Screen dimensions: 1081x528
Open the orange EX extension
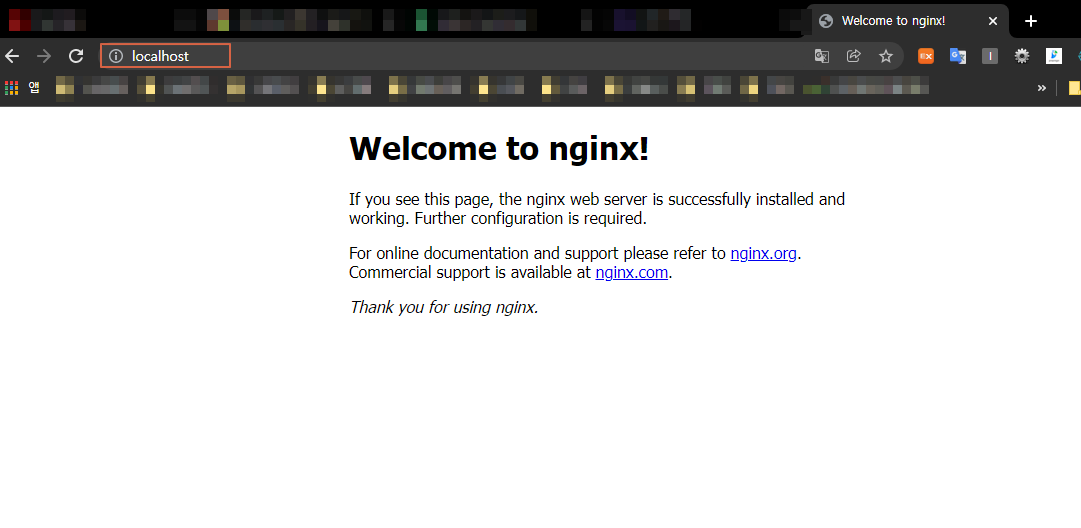click(x=926, y=57)
